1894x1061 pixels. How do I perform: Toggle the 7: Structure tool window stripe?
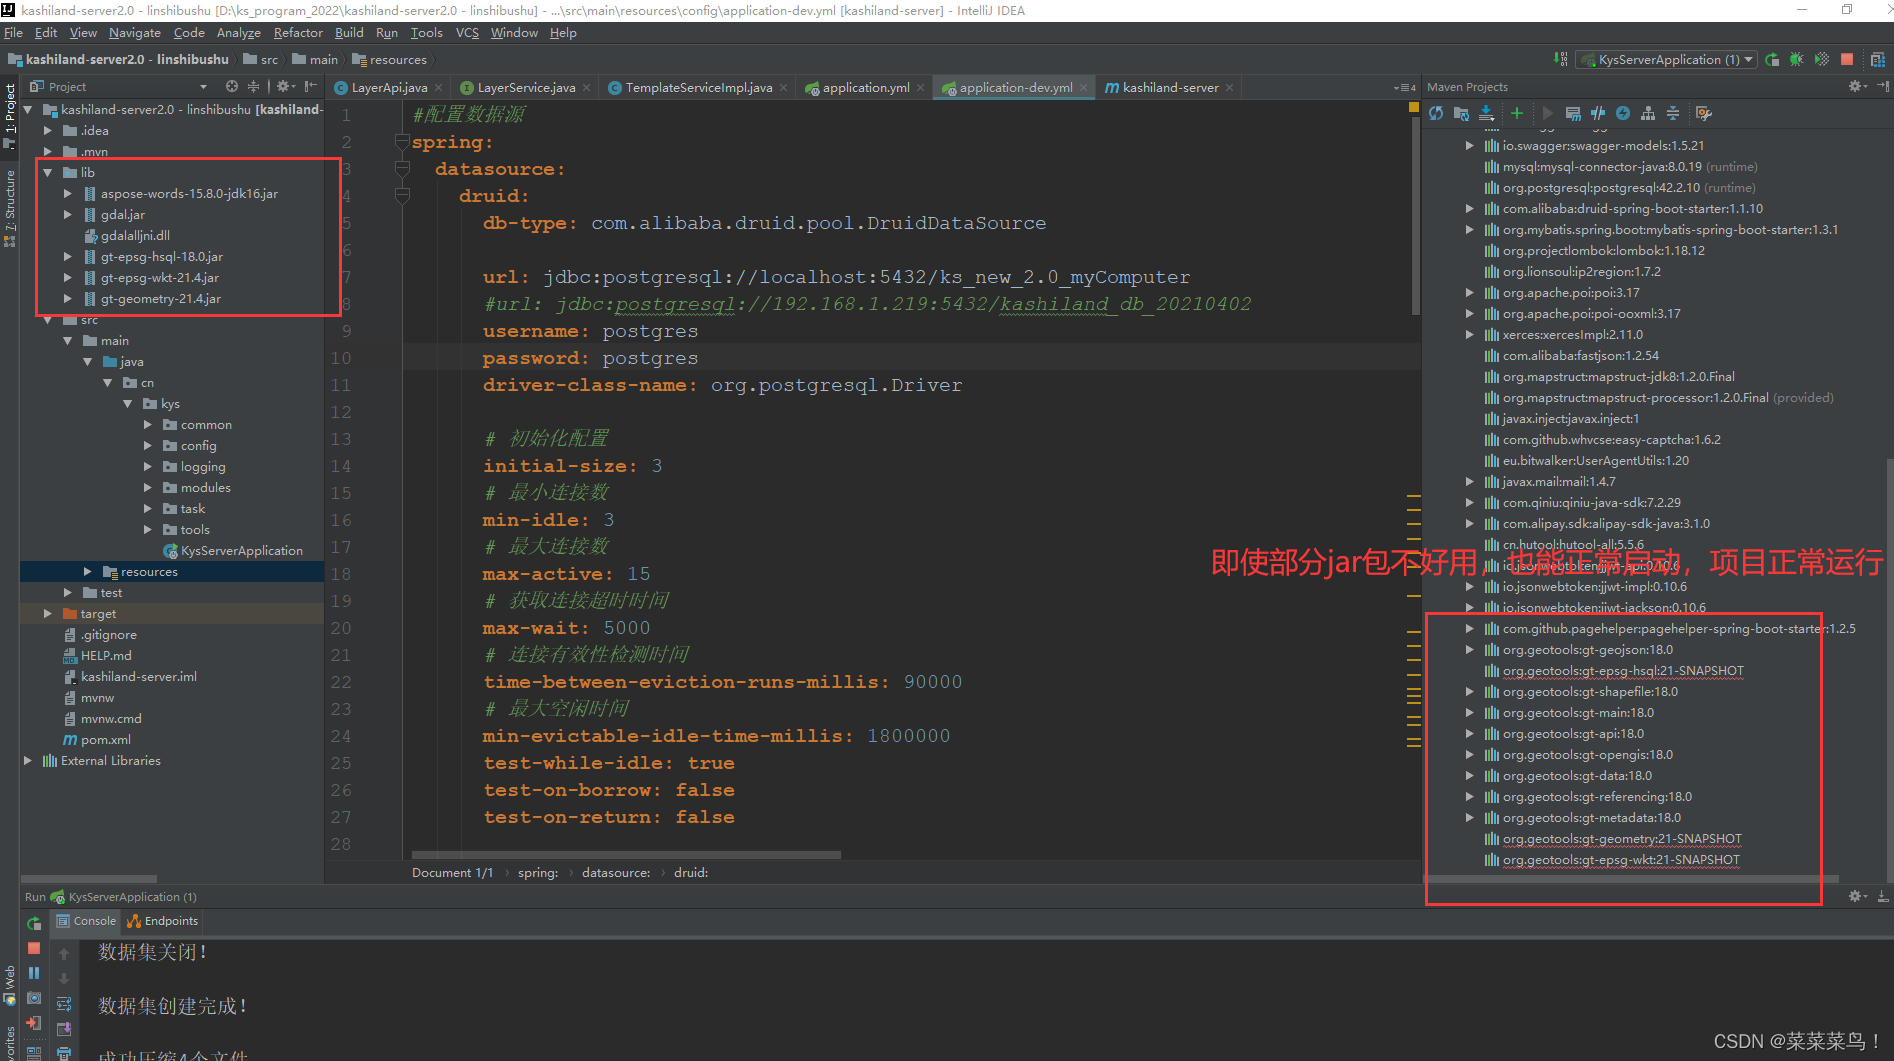(x=10, y=208)
